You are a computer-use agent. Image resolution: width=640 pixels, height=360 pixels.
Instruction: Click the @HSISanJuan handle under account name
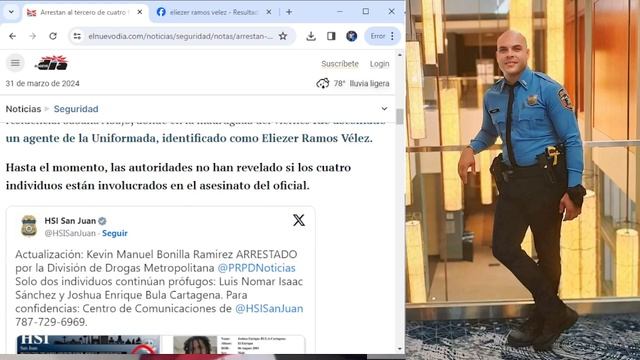tap(70, 233)
